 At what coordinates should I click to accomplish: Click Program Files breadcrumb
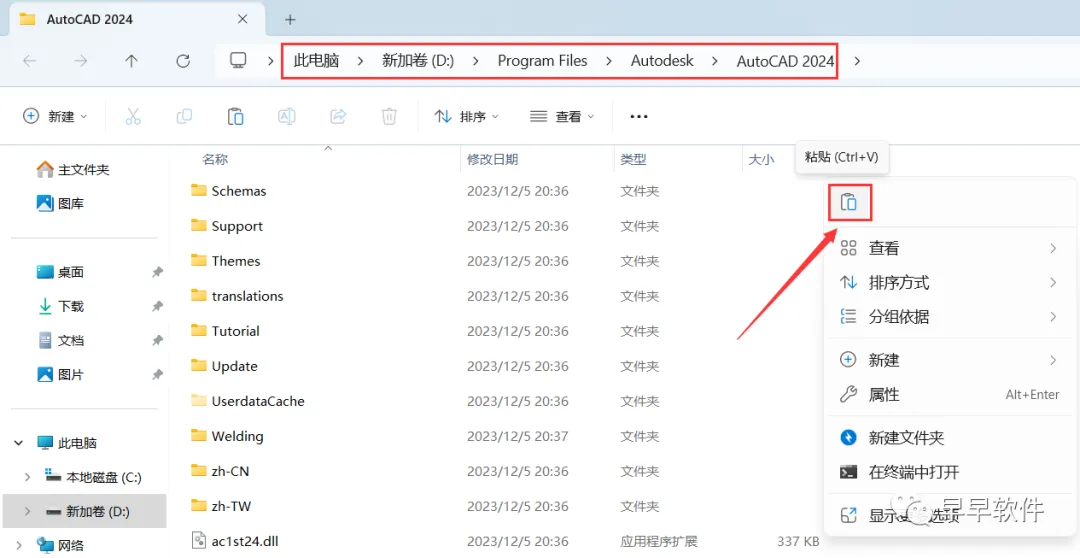[542, 61]
